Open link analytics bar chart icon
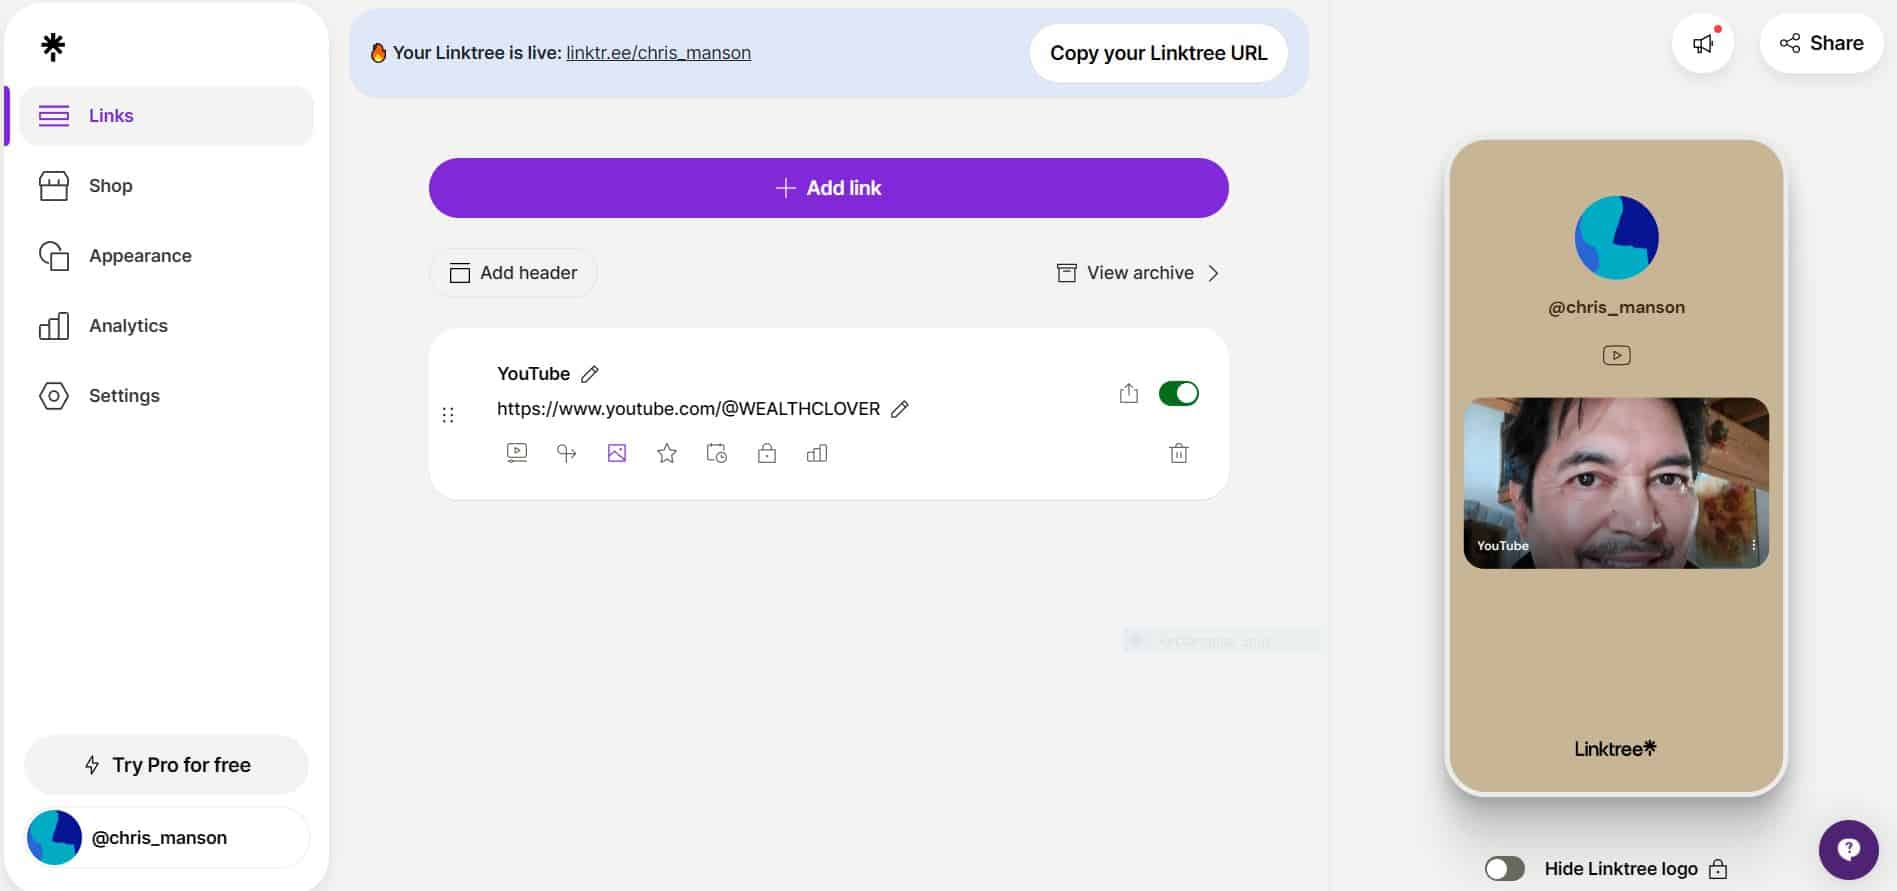This screenshot has height=891, width=1897. pyautogui.click(x=817, y=453)
